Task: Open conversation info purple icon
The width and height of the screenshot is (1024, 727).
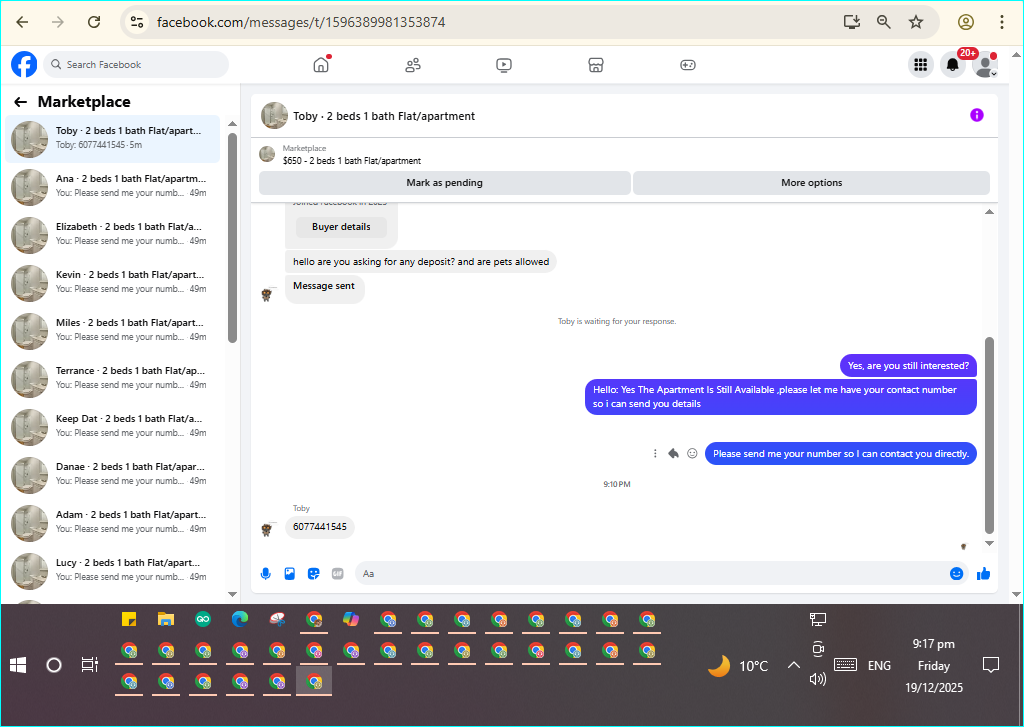Action: click(x=977, y=115)
